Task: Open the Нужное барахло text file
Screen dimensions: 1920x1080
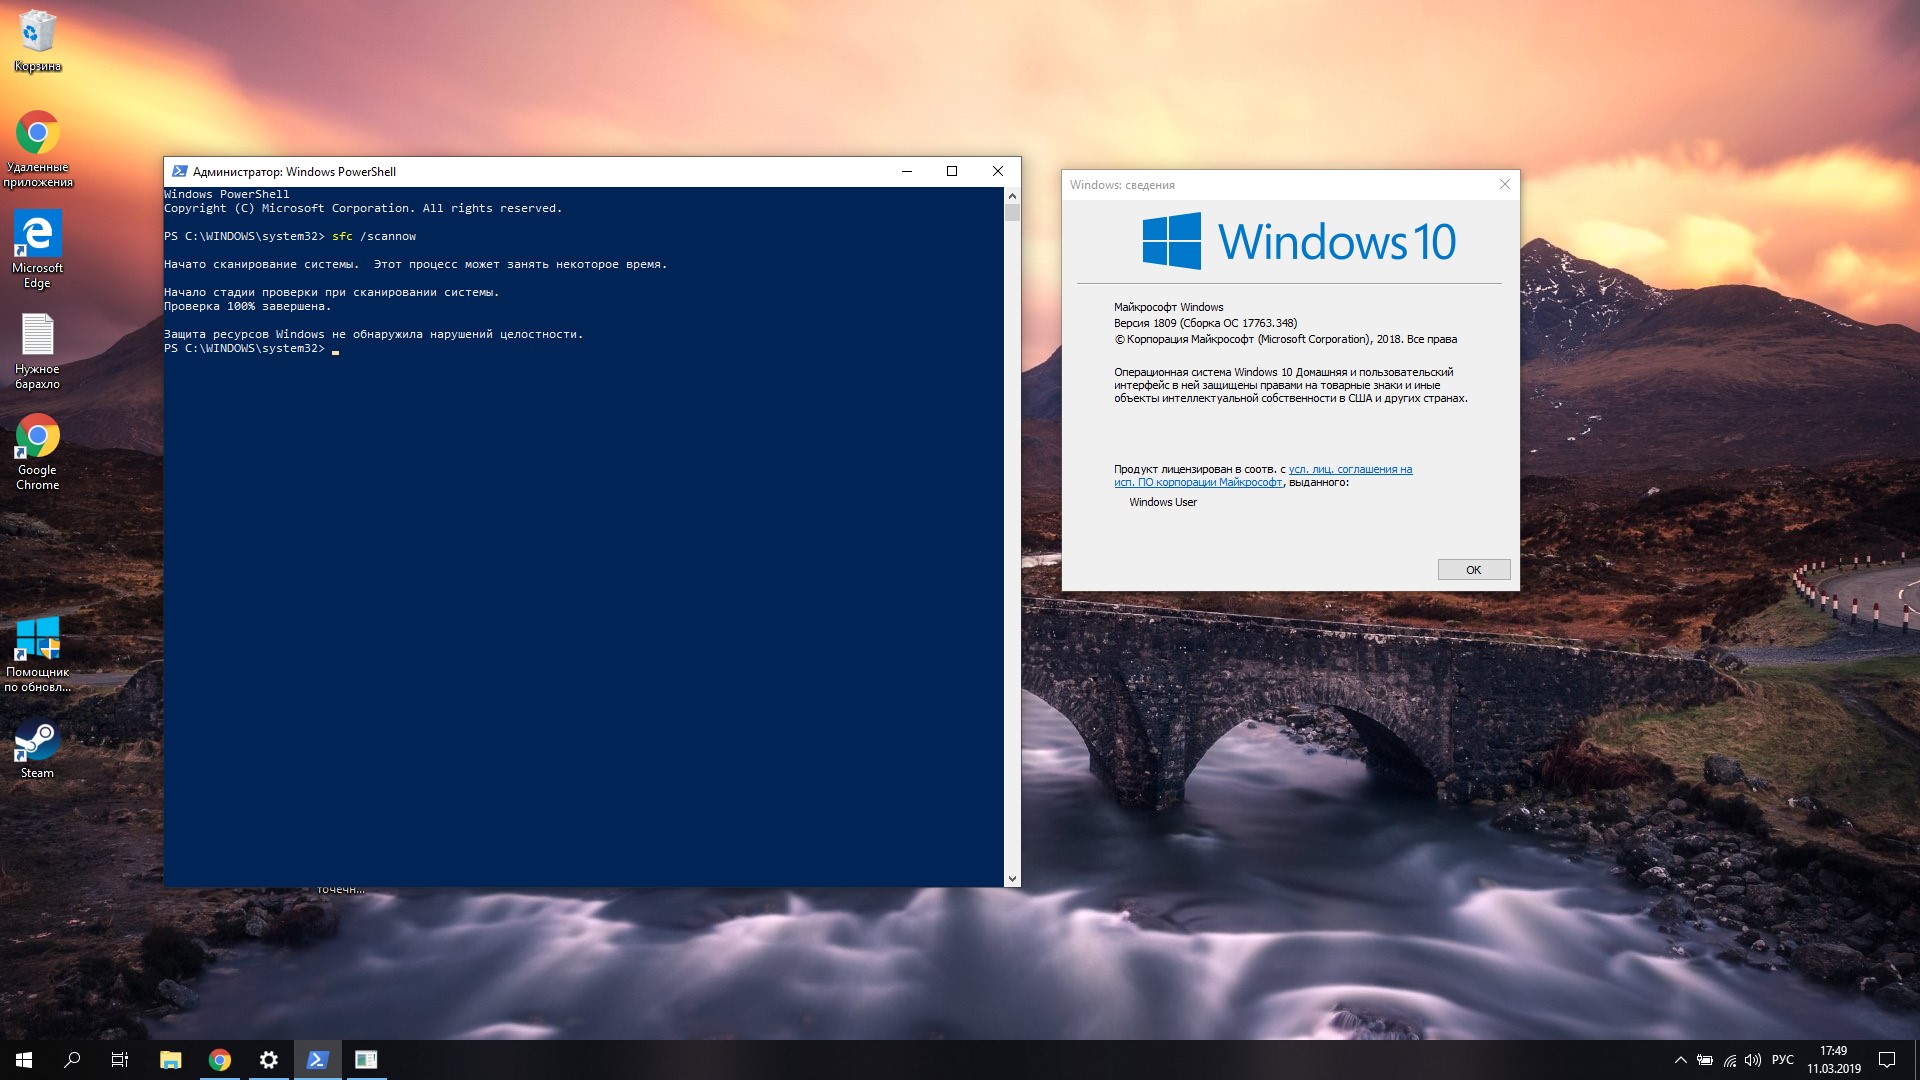Action: pos(37,350)
